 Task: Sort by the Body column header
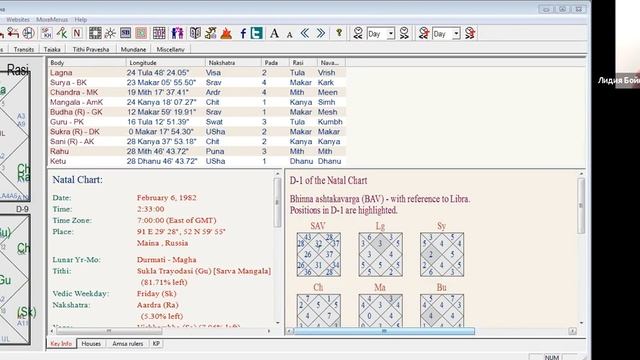tap(87, 62)
